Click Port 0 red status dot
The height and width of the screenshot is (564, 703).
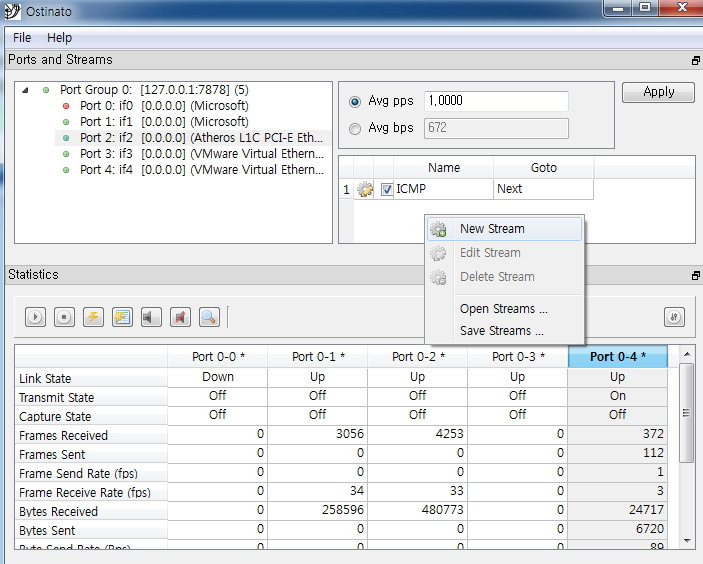tap(66, 106)
